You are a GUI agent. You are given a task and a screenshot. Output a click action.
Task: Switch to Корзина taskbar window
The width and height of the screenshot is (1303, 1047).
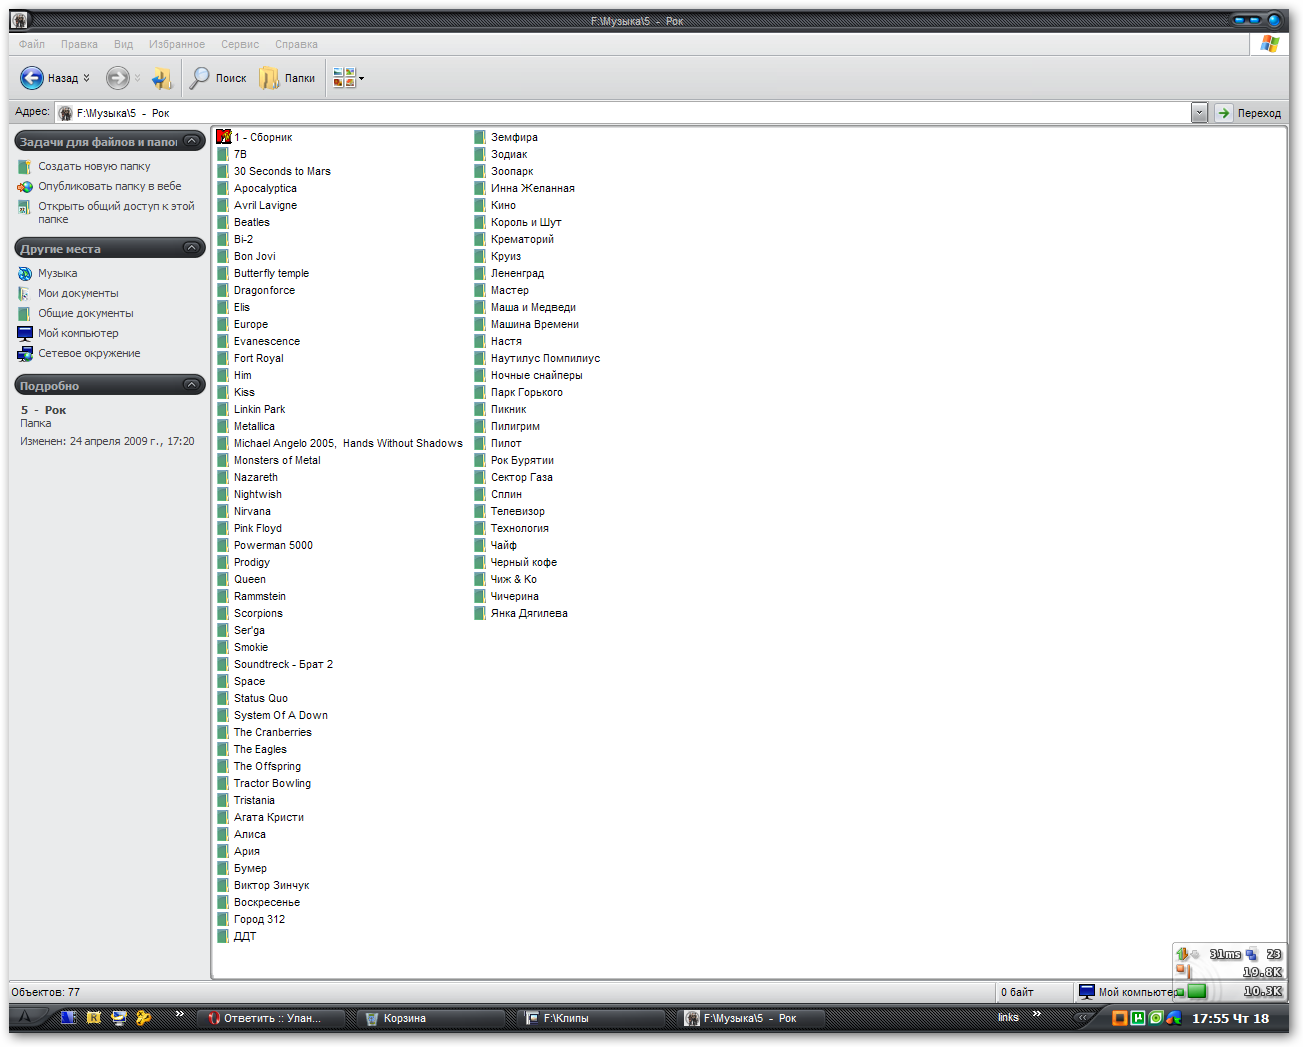(404, 1018)
